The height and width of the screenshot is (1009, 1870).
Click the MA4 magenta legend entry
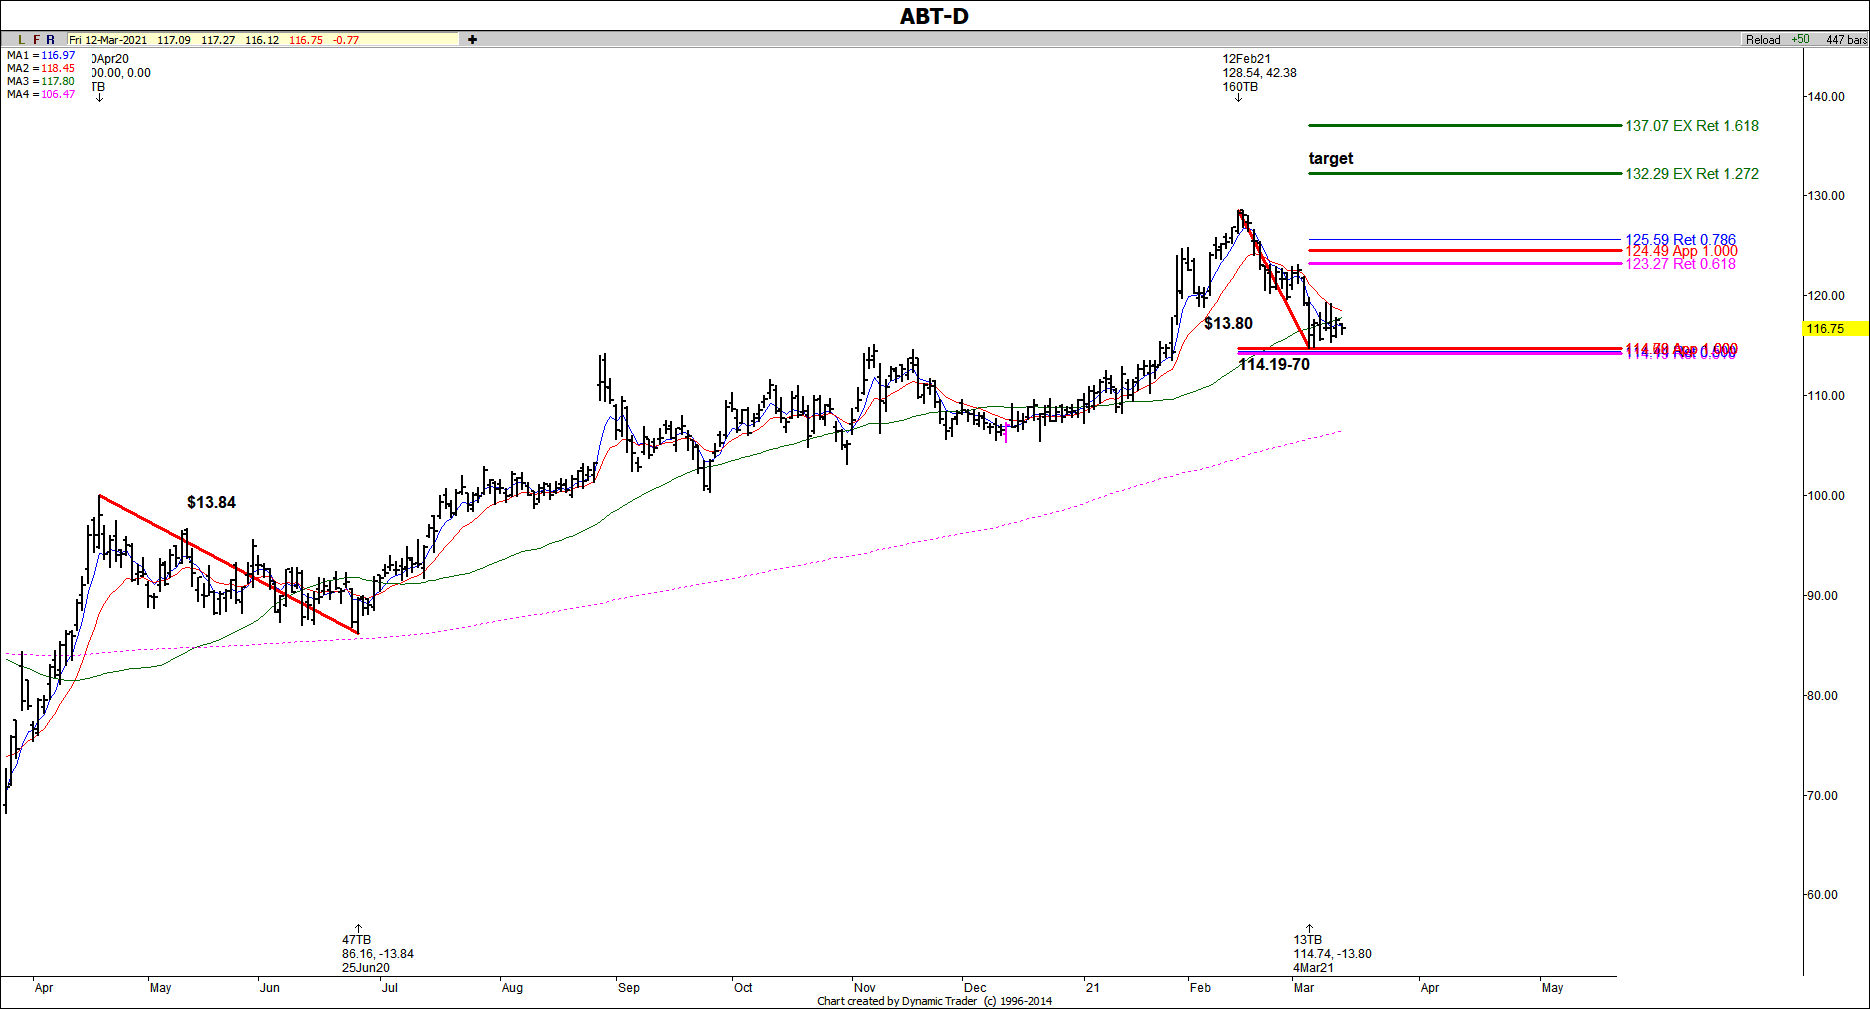[x=41, y=94]
